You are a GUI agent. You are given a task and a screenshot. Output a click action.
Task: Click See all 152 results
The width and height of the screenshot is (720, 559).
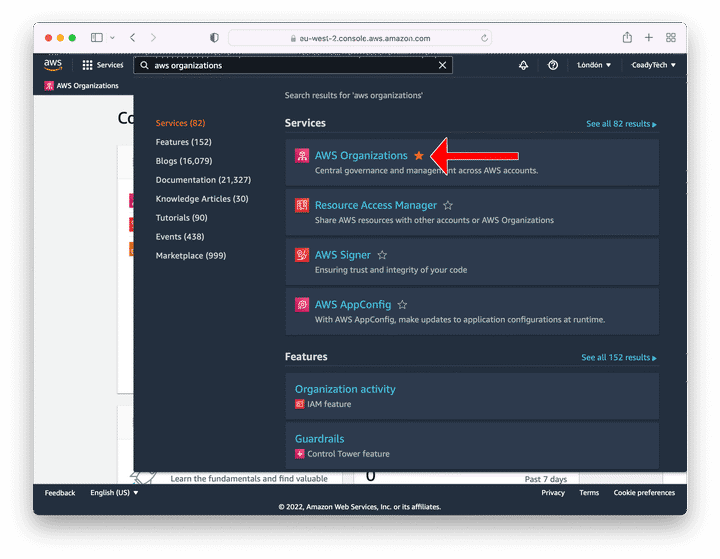tap(619, 357)
